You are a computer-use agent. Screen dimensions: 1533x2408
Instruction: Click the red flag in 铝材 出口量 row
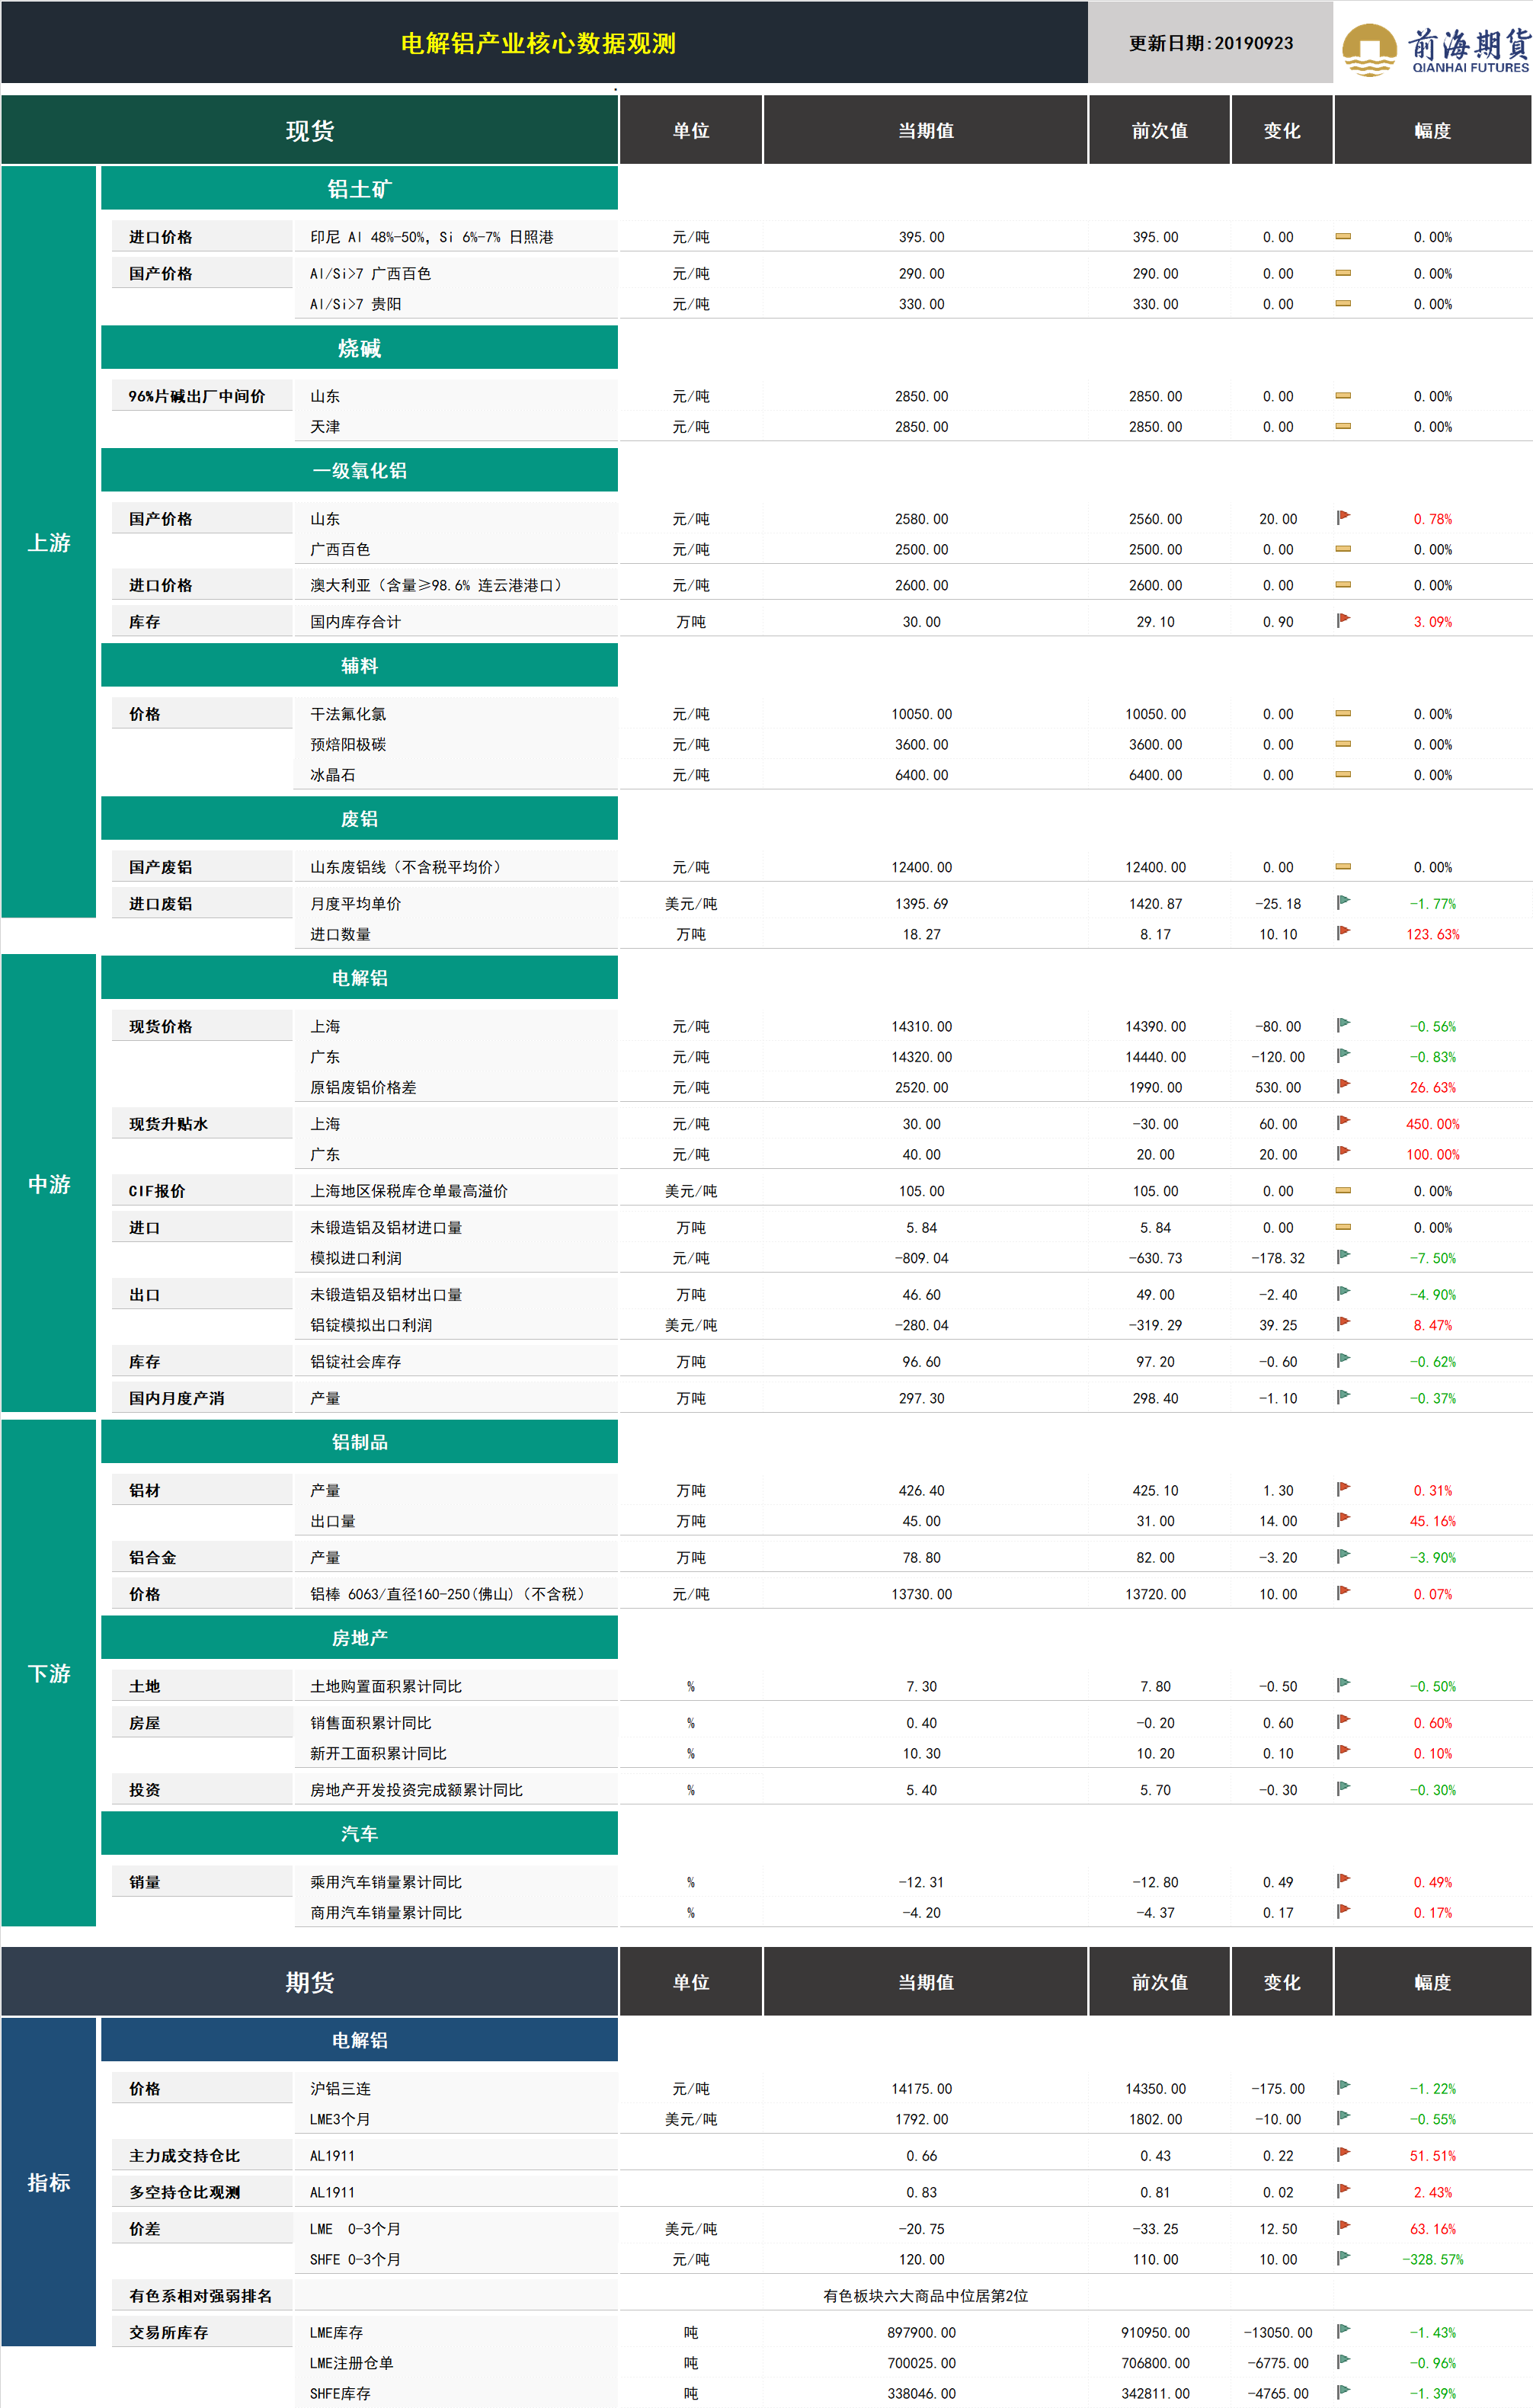1343,1520
